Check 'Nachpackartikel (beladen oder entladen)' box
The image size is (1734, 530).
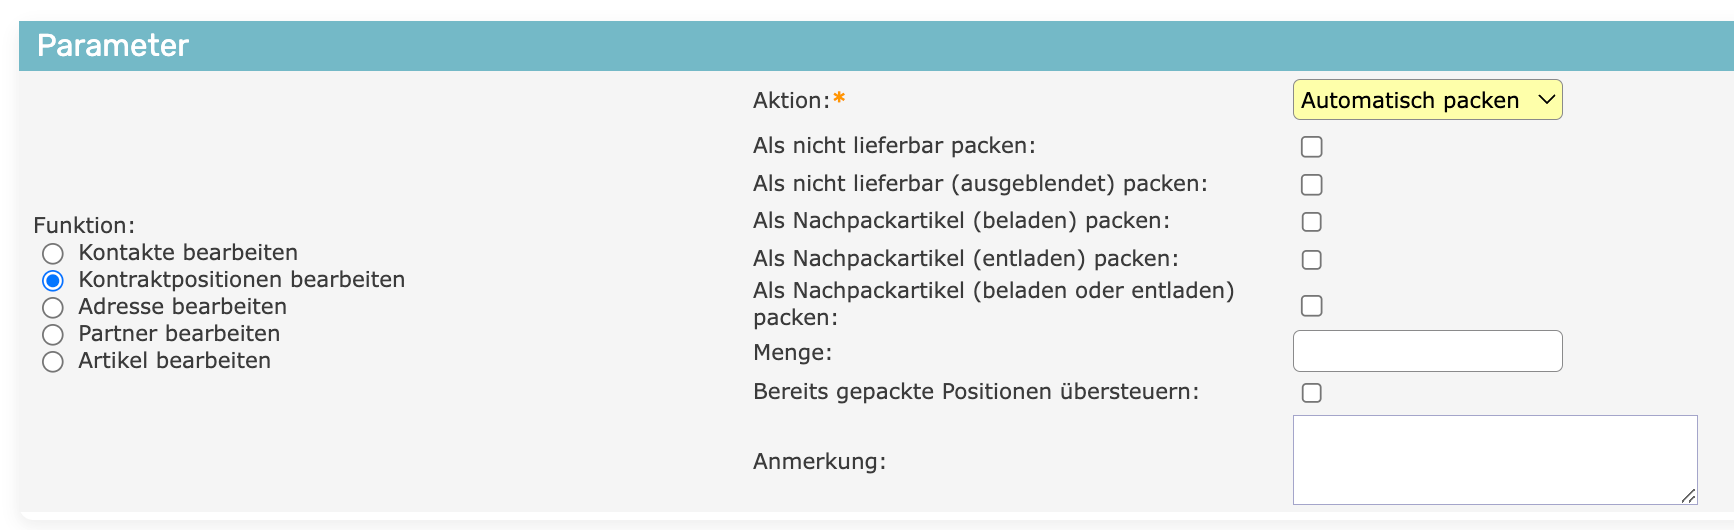(1311, 306)
